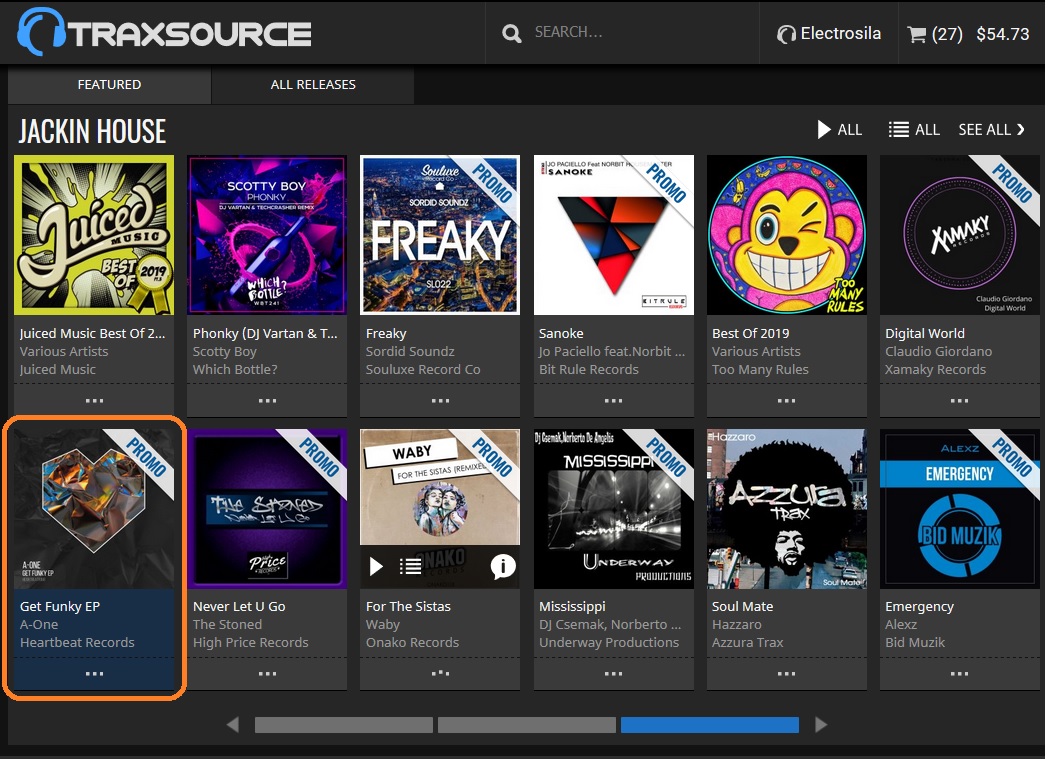Open label Which Bottle?

pyautogui.click(x=235, y=369)
